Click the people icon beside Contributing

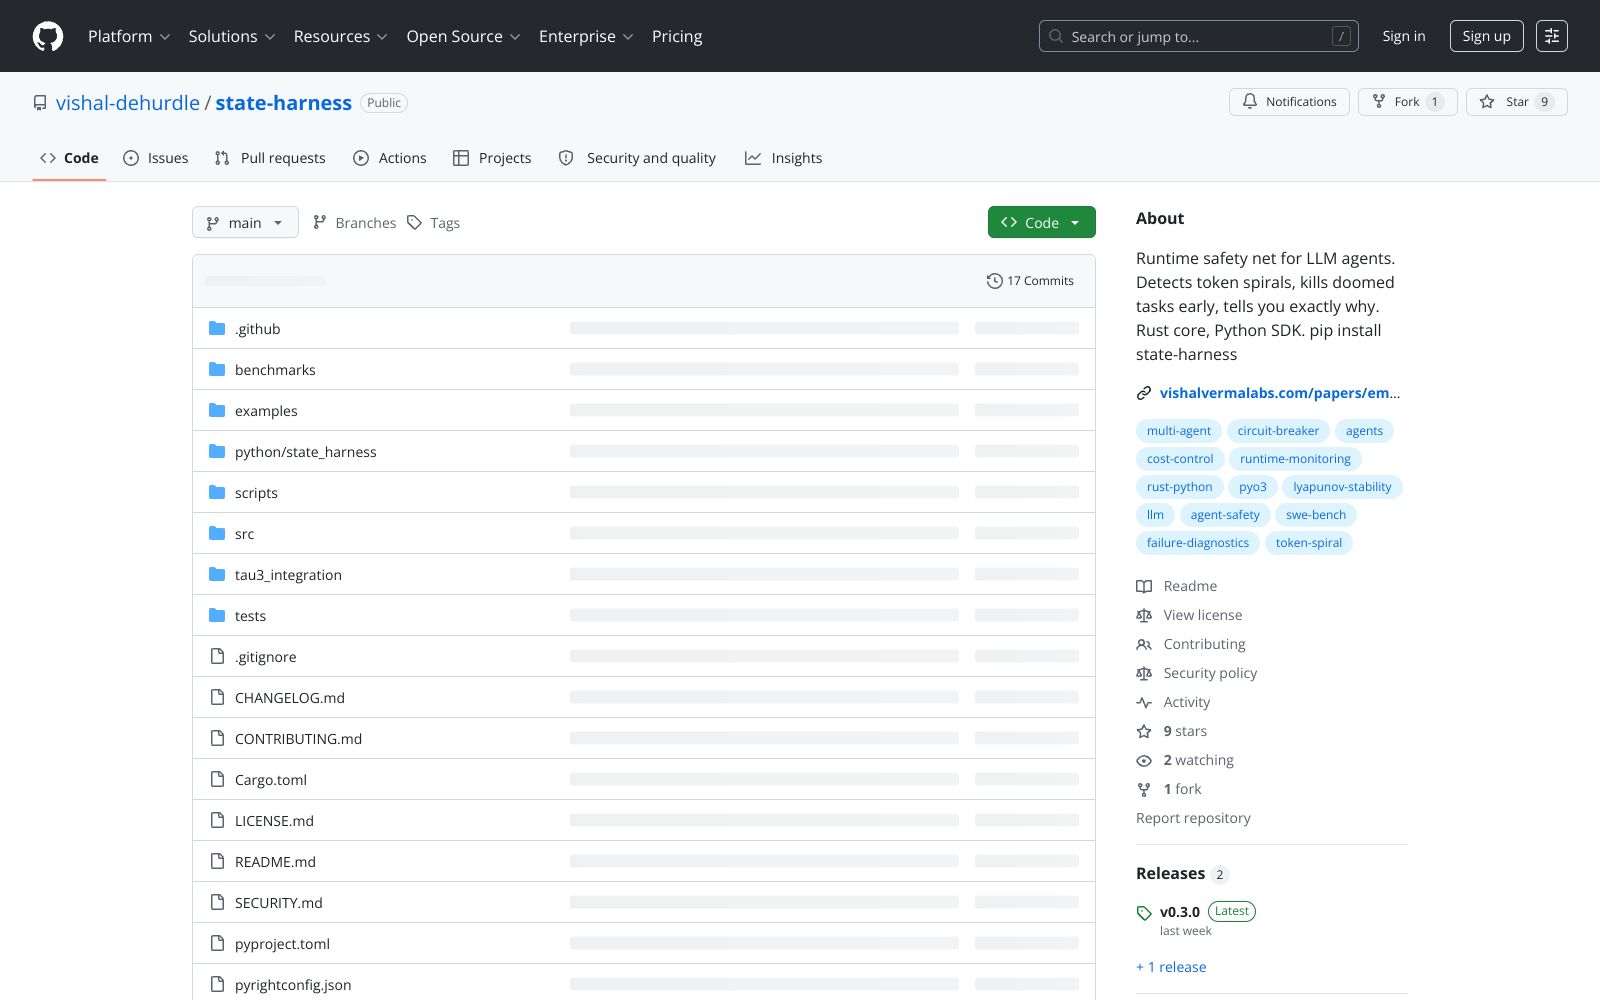(1144, 644)
